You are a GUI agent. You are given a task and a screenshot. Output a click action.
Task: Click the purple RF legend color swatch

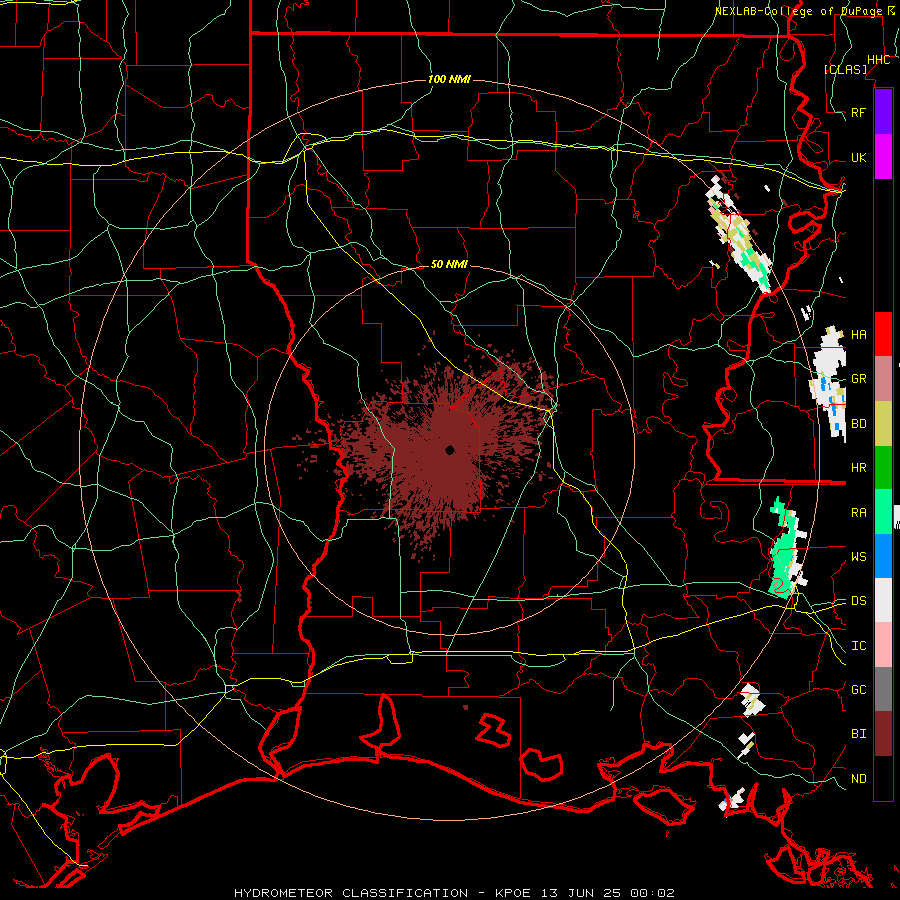tap(883, 112)
